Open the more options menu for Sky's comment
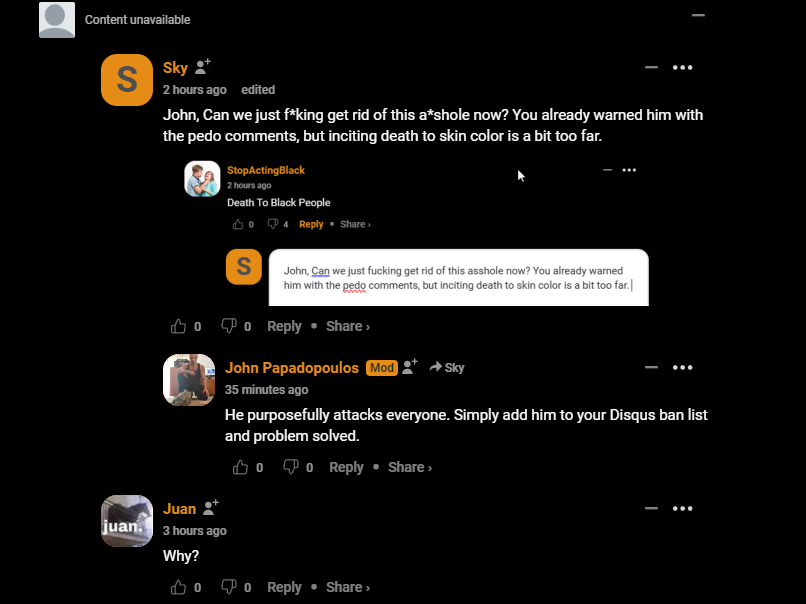 pyautogui.click(x=683, y=68)
